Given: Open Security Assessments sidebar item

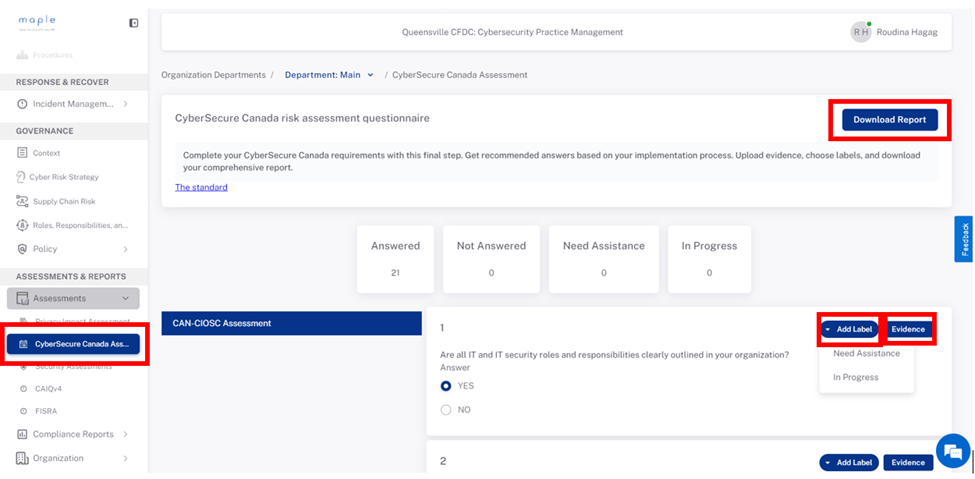Looking at the screenshot, I should tap(66, 367).
